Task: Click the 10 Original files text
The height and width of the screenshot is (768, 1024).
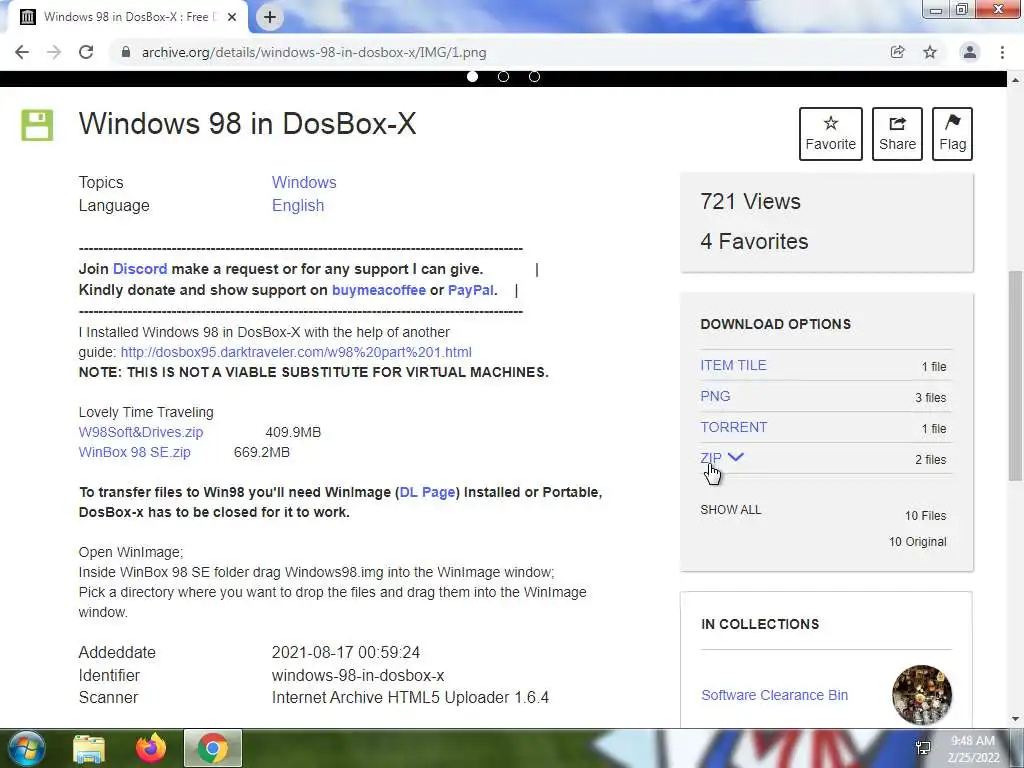Action: (918, 541)
